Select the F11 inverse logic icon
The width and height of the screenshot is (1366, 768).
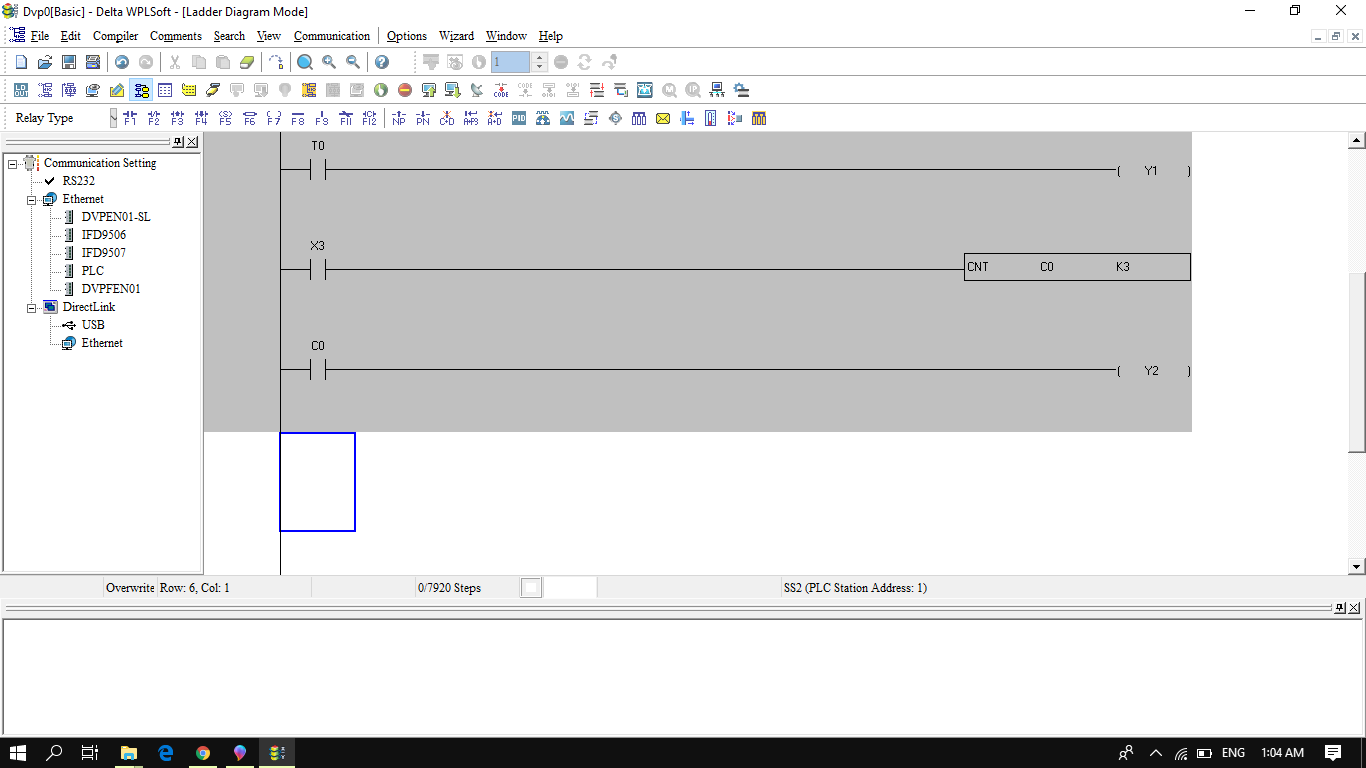coord(346,118)
